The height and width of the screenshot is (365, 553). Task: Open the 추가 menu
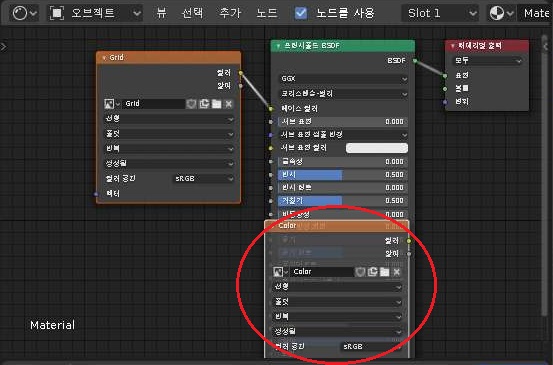tap(230, 13)
